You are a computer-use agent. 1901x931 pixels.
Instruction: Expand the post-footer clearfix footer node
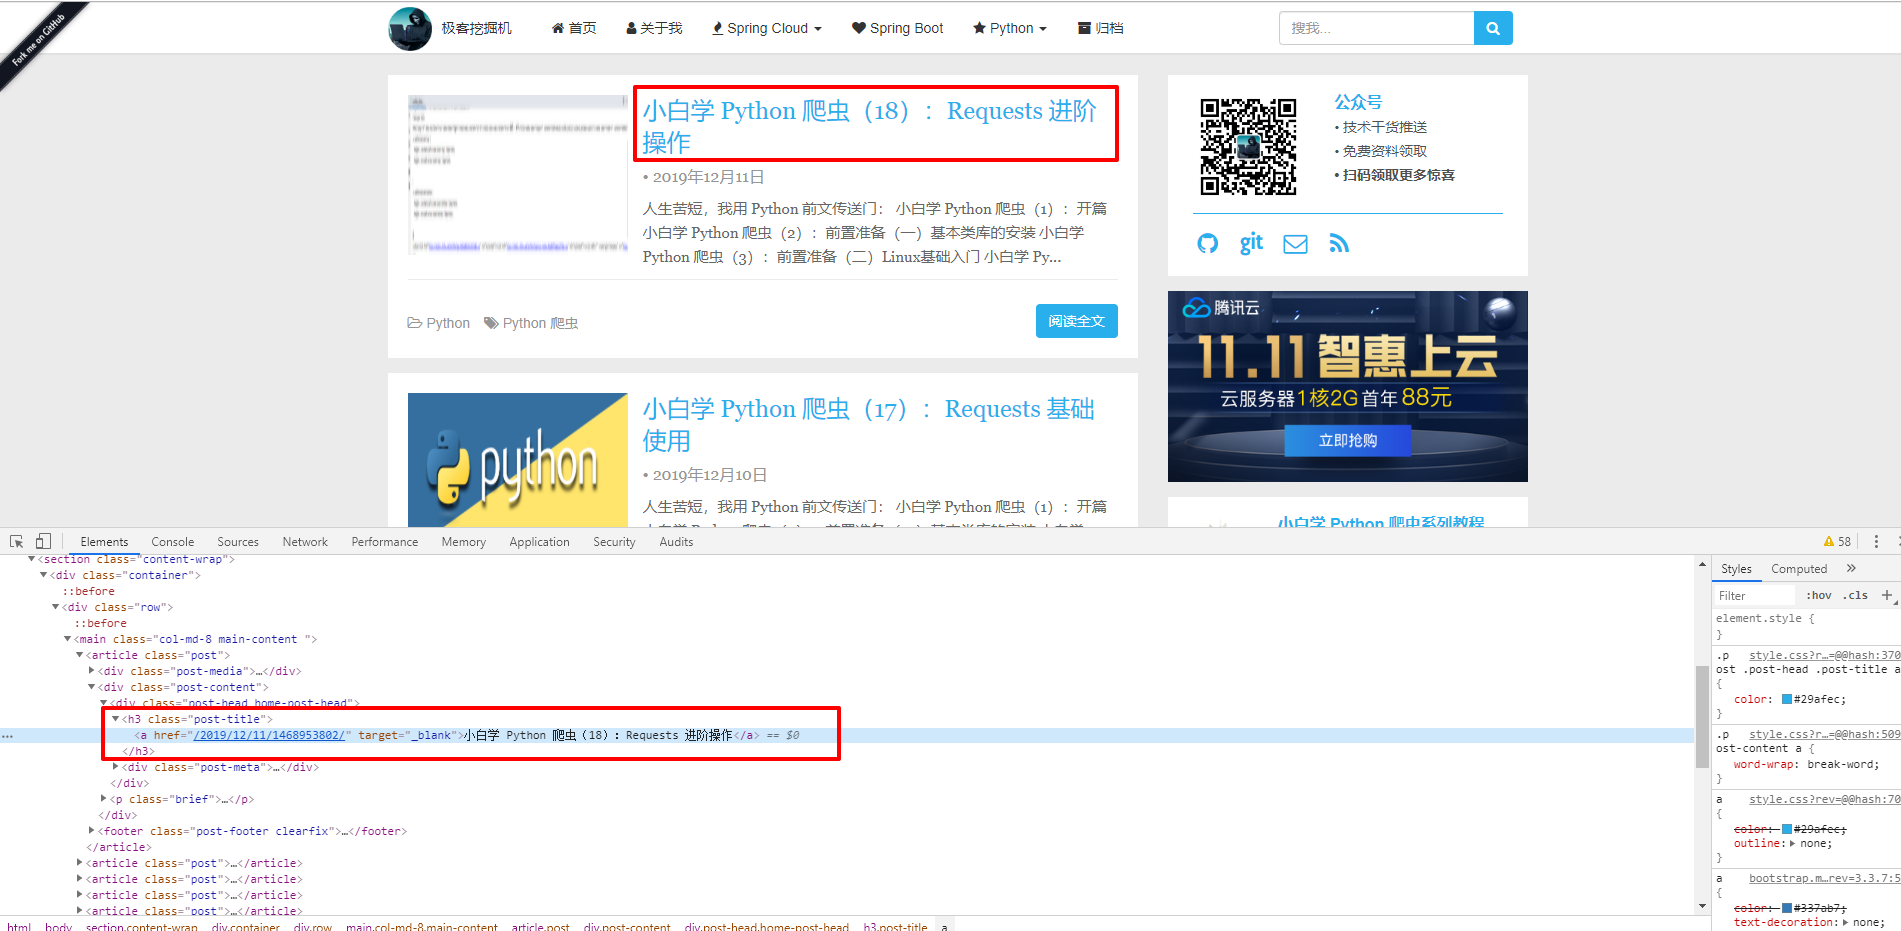pyautogui.click(x=91, y=831)
